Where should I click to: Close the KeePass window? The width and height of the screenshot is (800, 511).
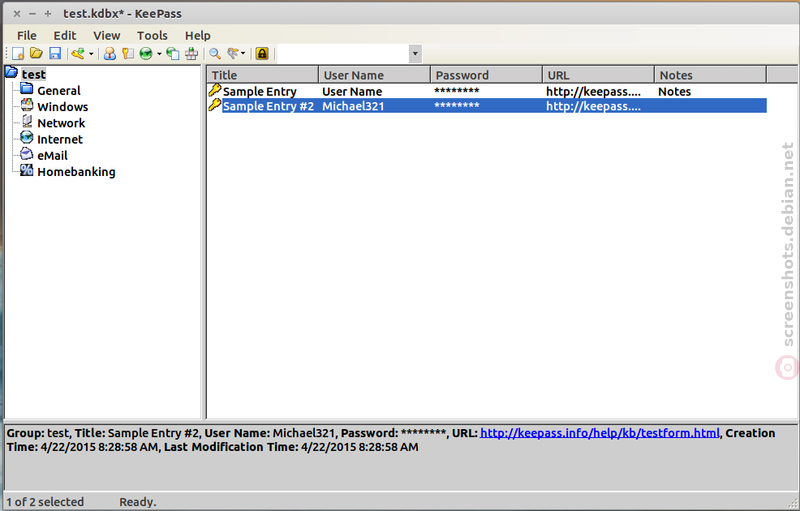[x=17, y=14]
